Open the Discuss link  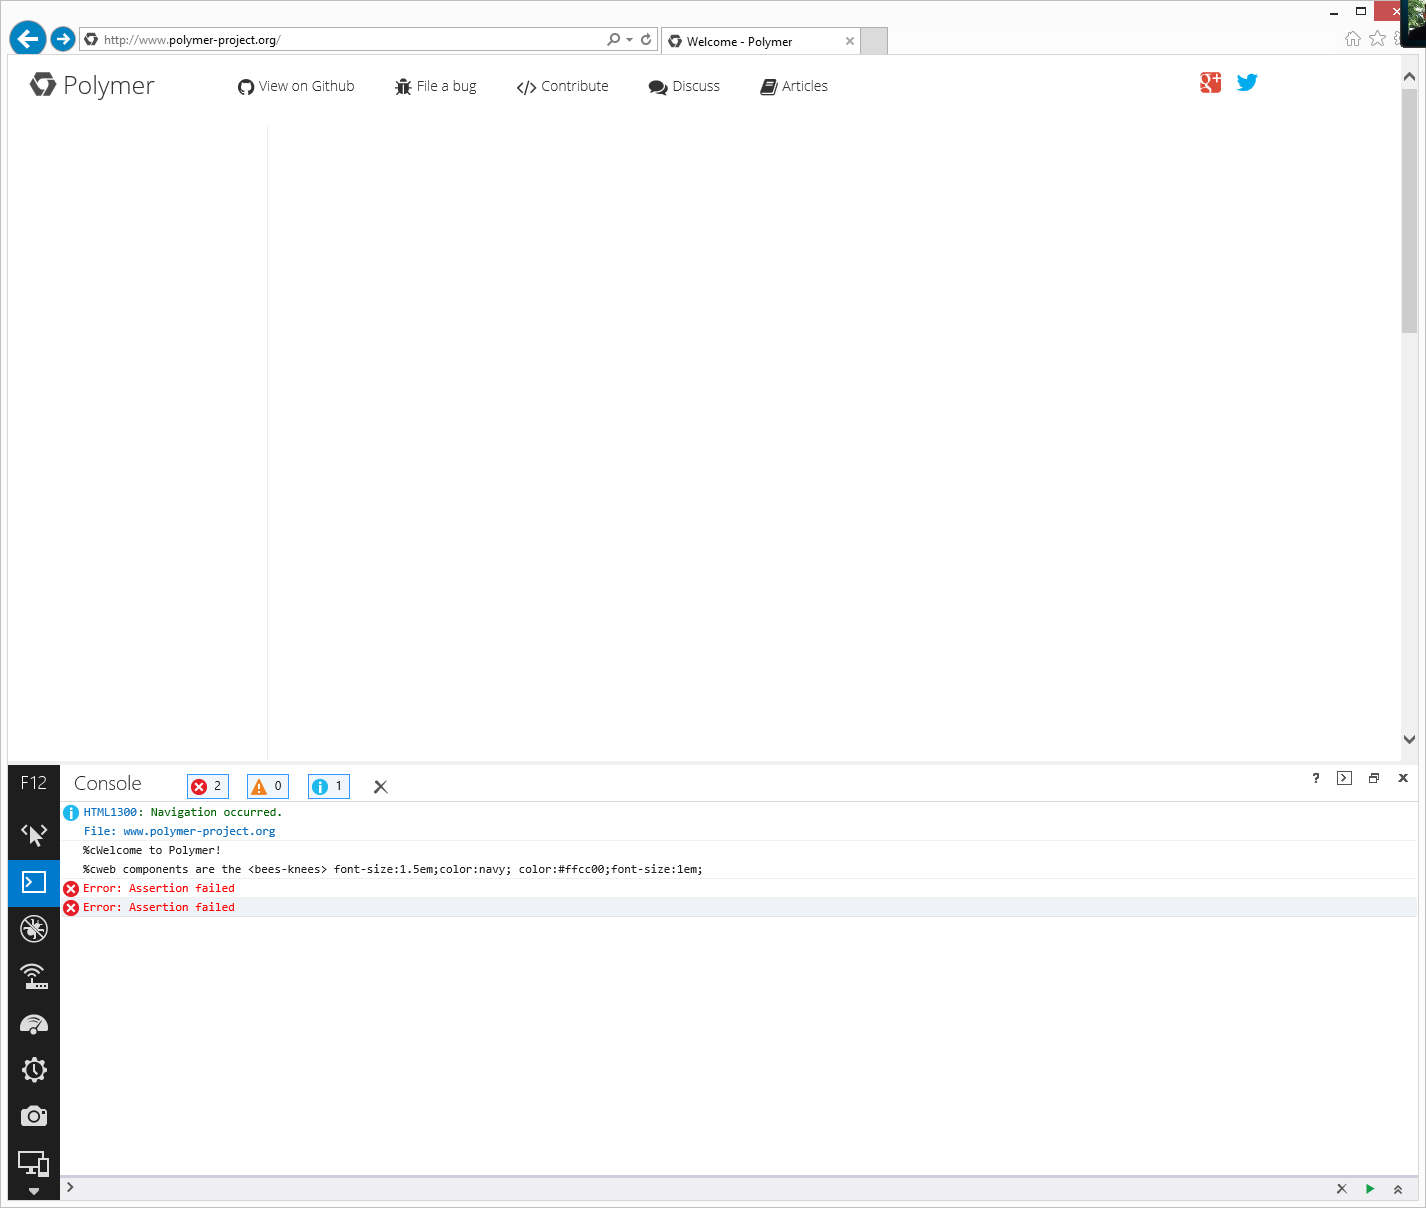(684, 86)
